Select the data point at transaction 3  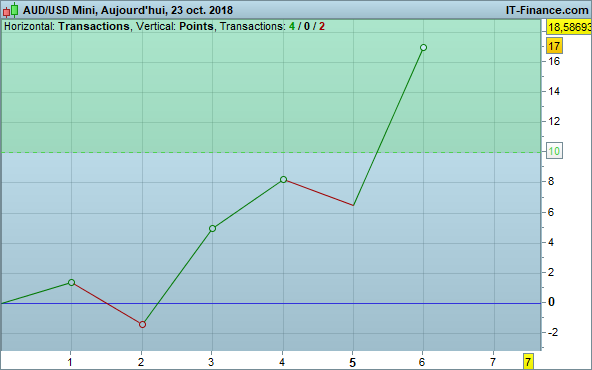212,228
